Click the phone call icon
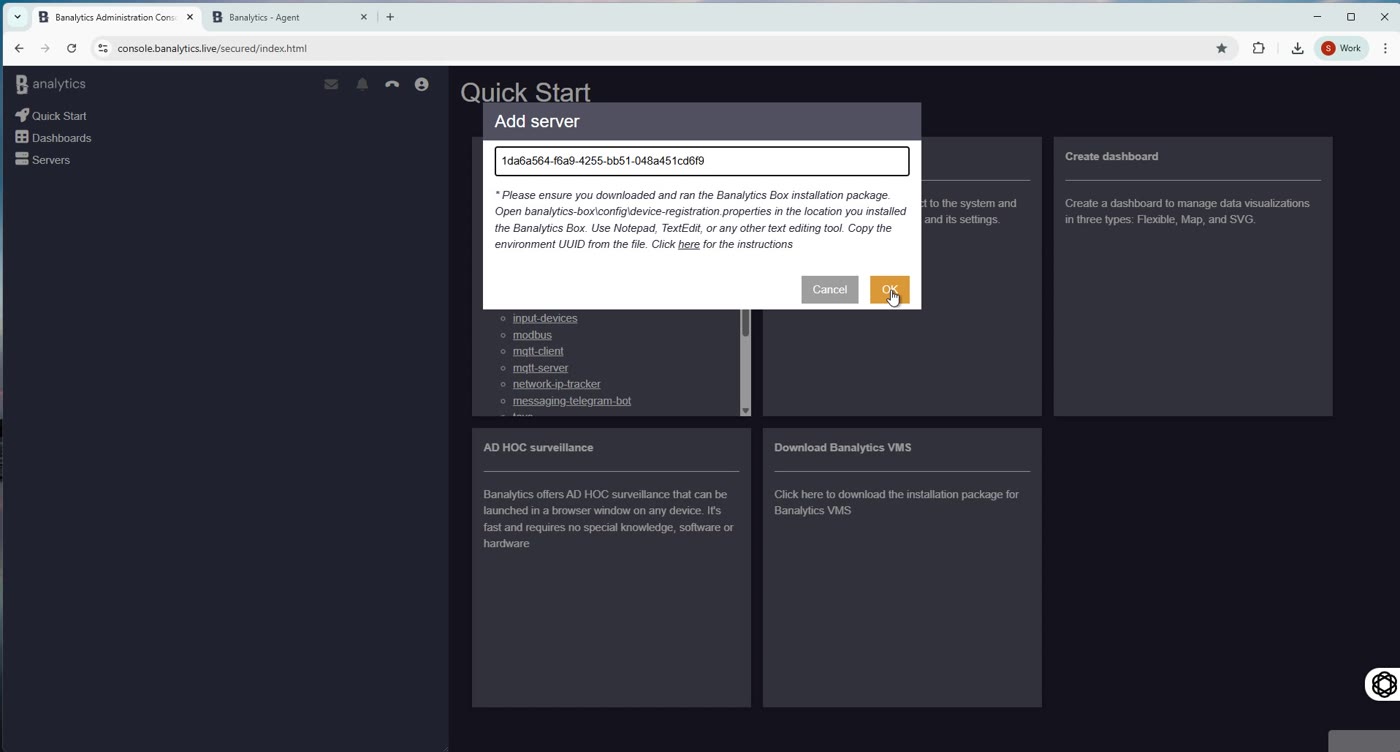Screen dimensions: 1400x752 [392, 85]
